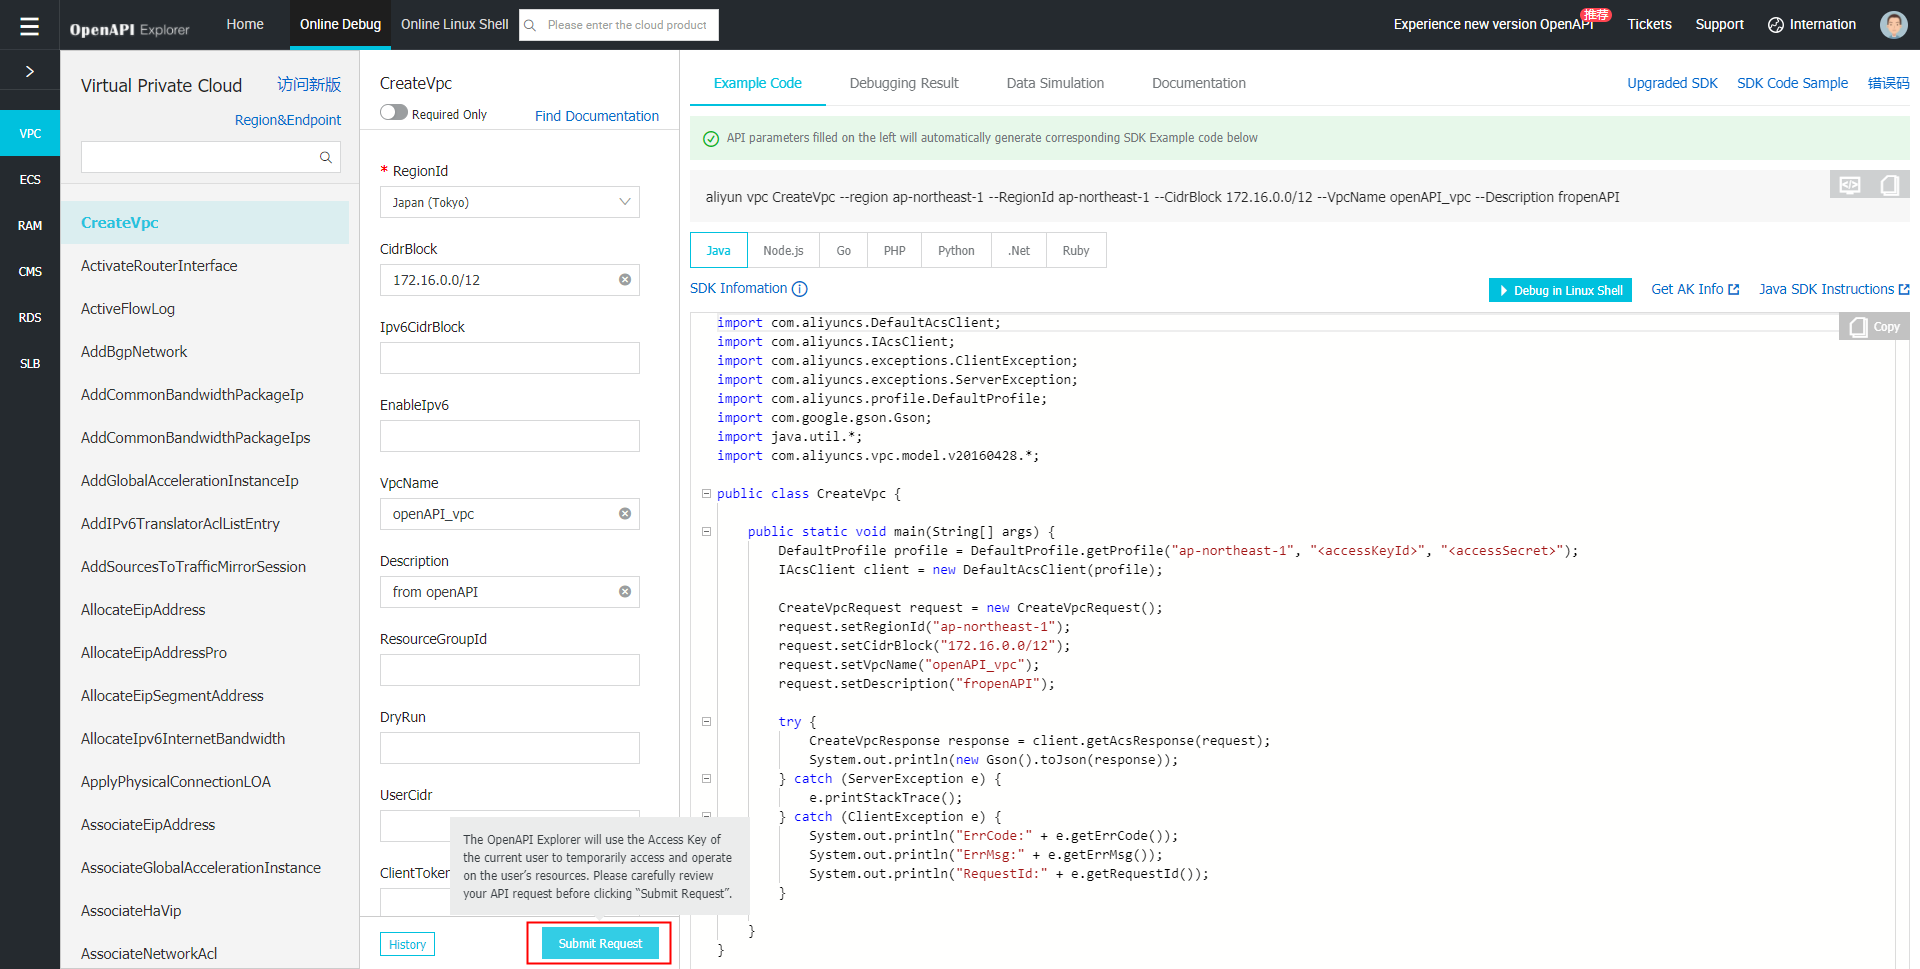Click the 访问新版 link
The image size is (1920, 969).
click(x=309, y=85)
